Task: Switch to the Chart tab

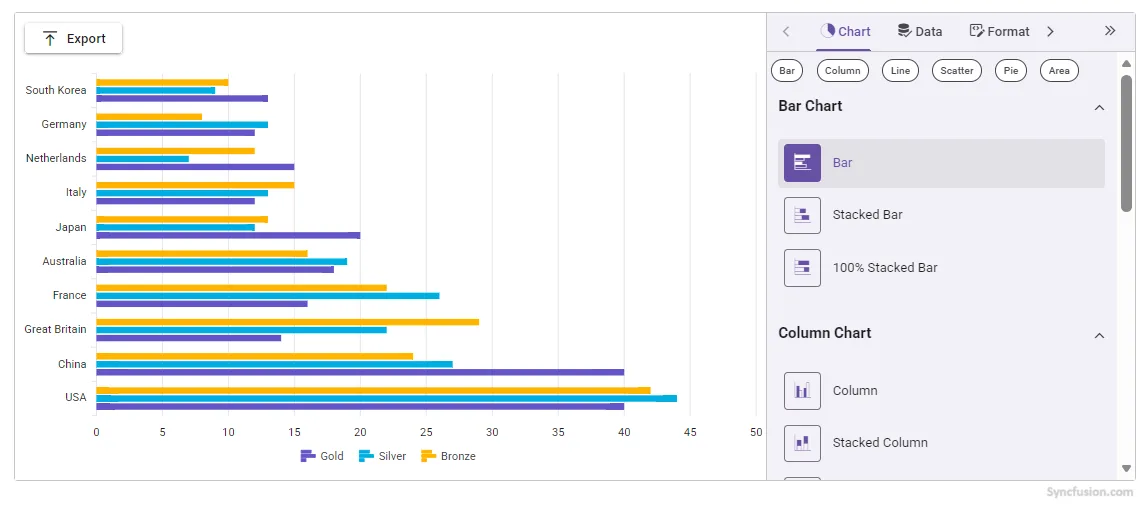Action: pos(845,31)
